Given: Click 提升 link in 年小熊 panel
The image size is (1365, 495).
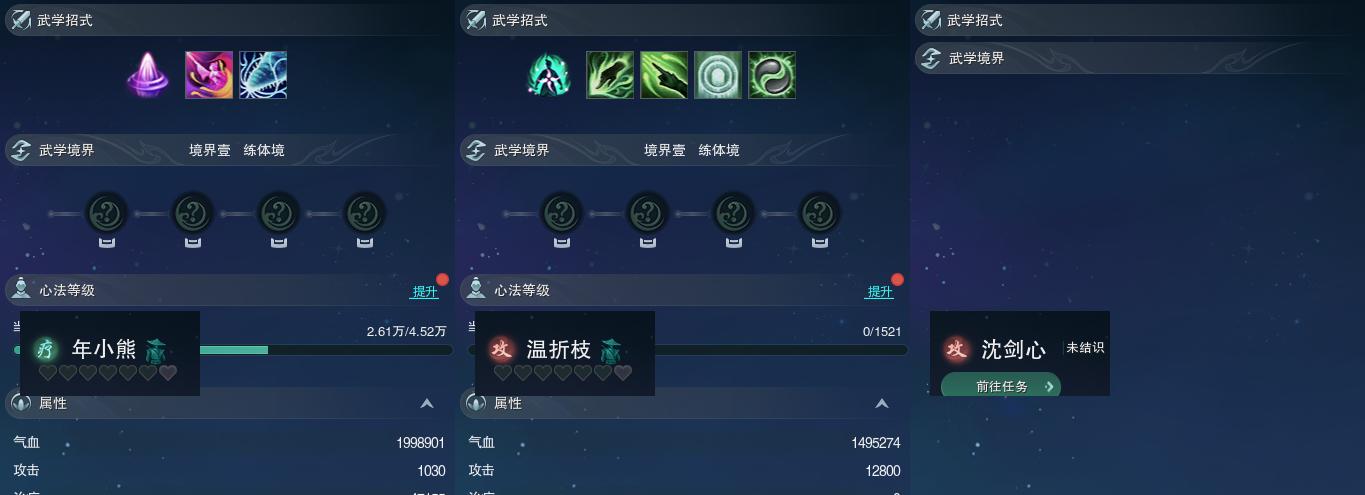Looking at the screenshot, I should tap(425, 291).
